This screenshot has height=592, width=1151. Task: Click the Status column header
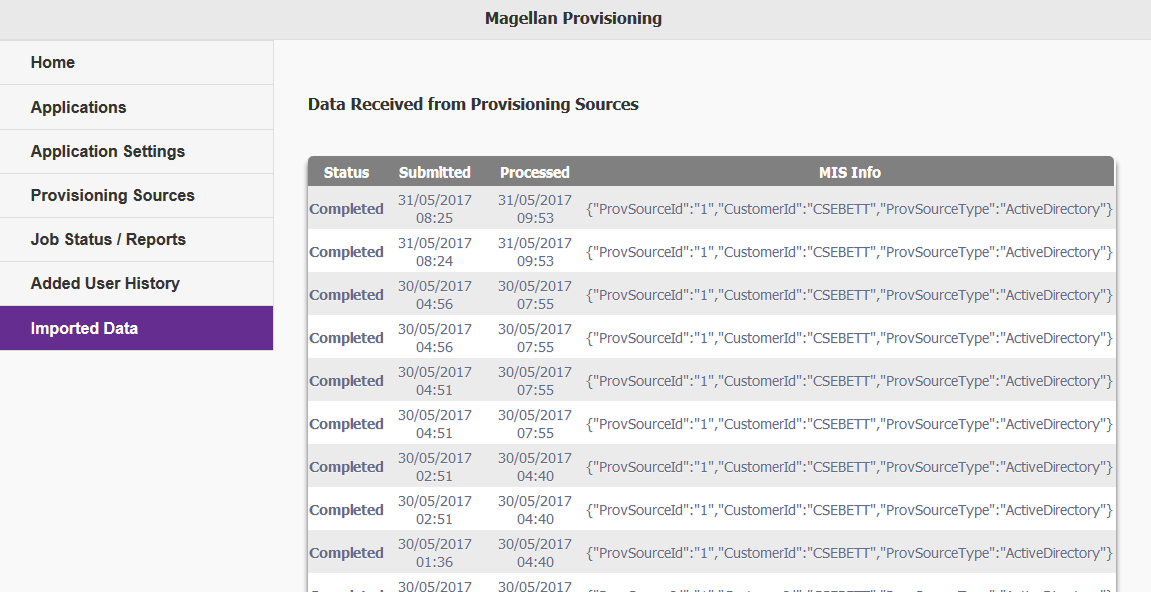click(346, 173)
